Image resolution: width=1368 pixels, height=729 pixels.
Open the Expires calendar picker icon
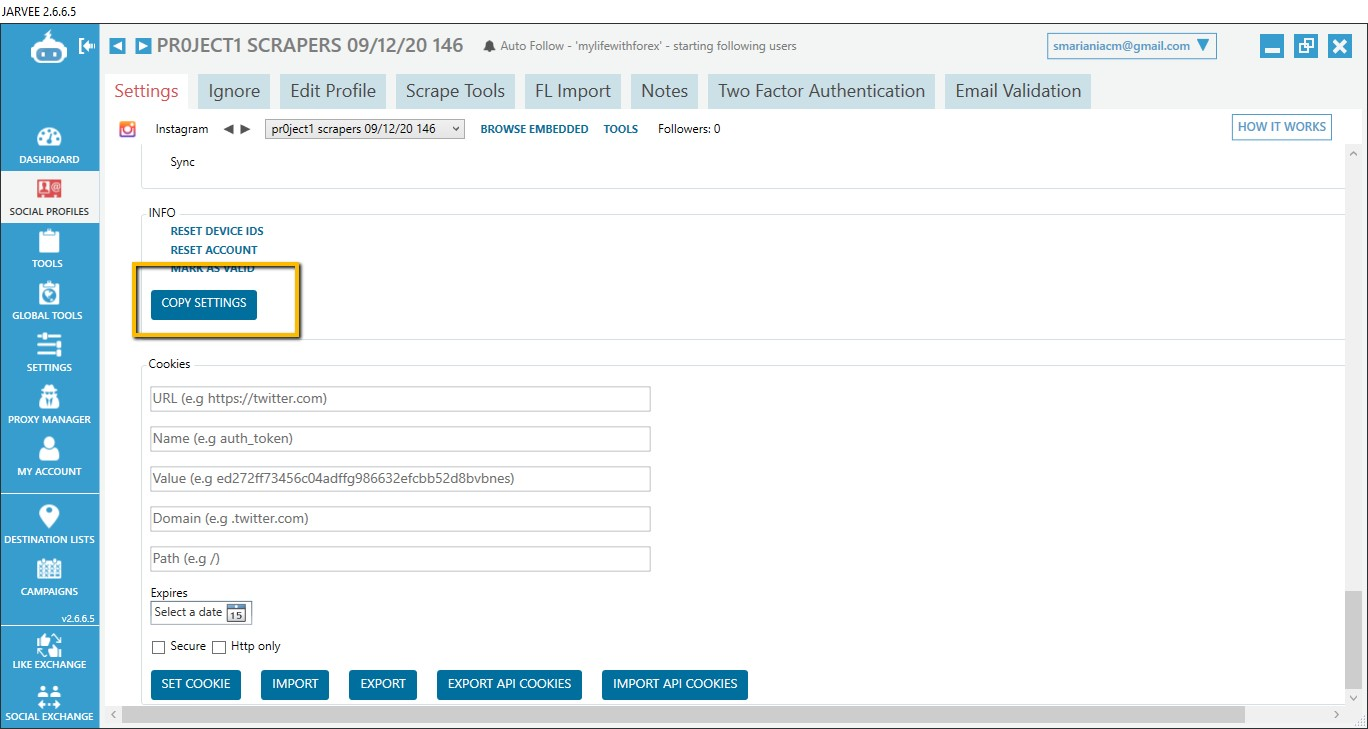pyautogui.click(x=236, y=613)
